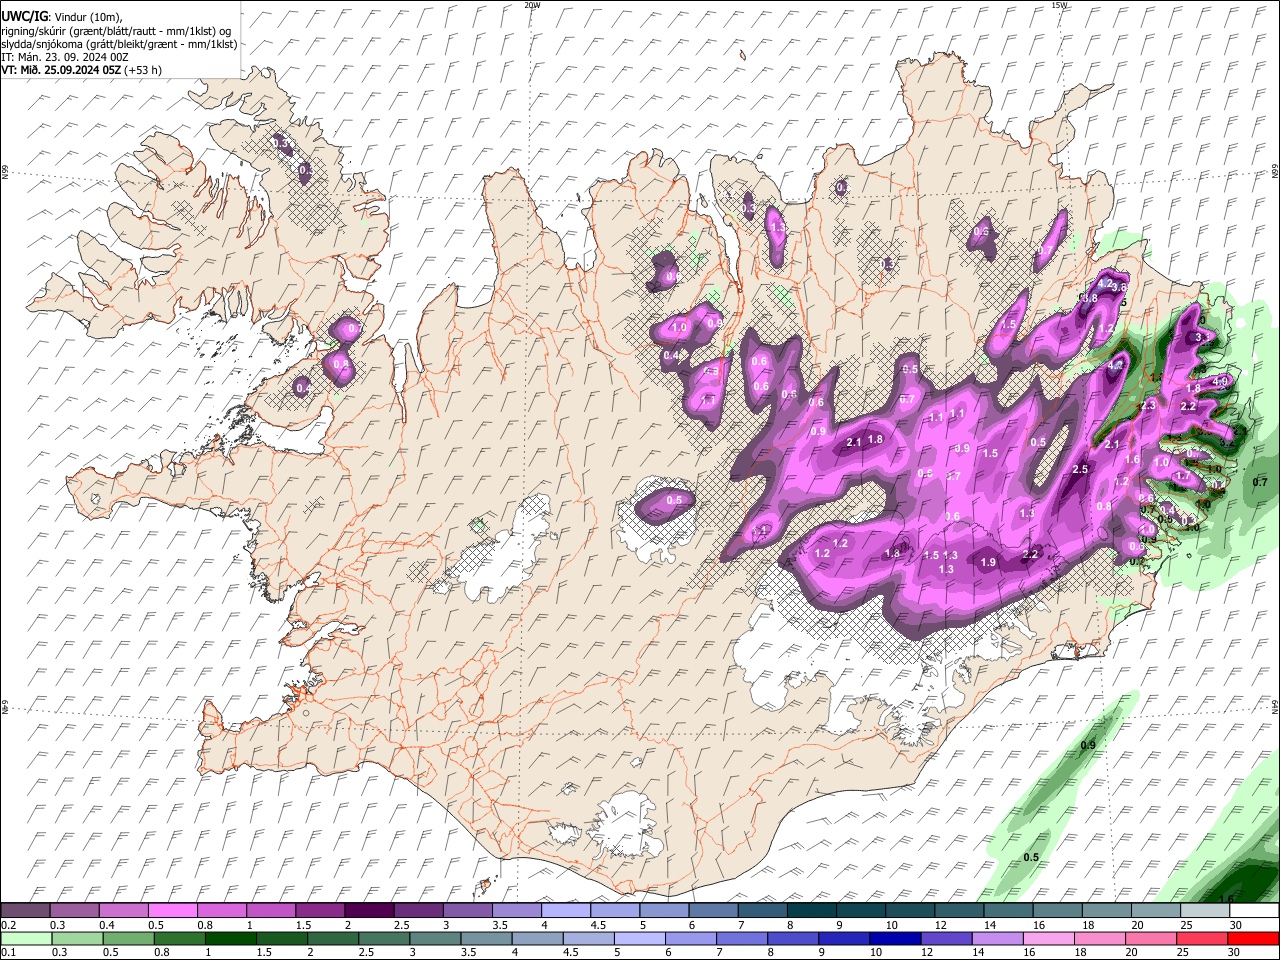This screenshot has height=960, width=1280.
Task: Click the black '0.5' rain value in the southeast green band
Action: point(1031,857)
